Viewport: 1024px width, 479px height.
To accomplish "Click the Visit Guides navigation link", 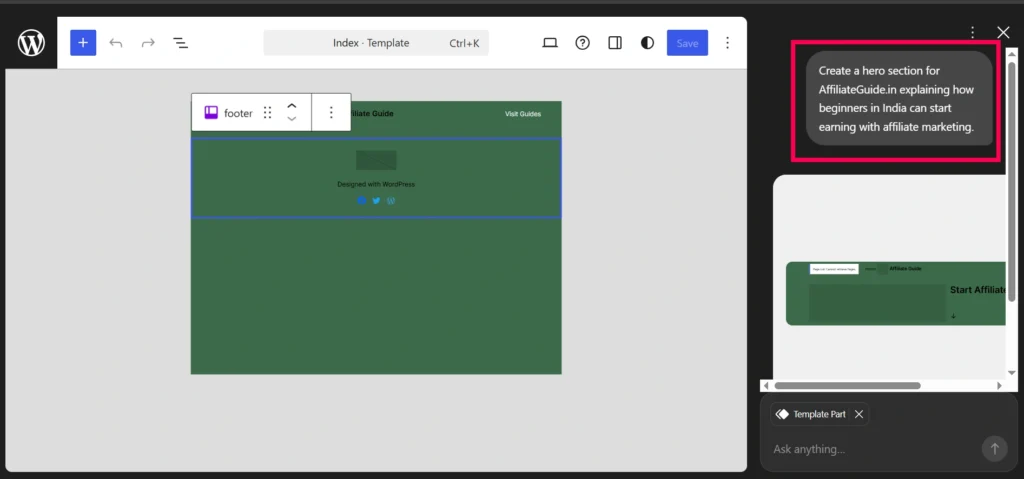I will (522, 114).
